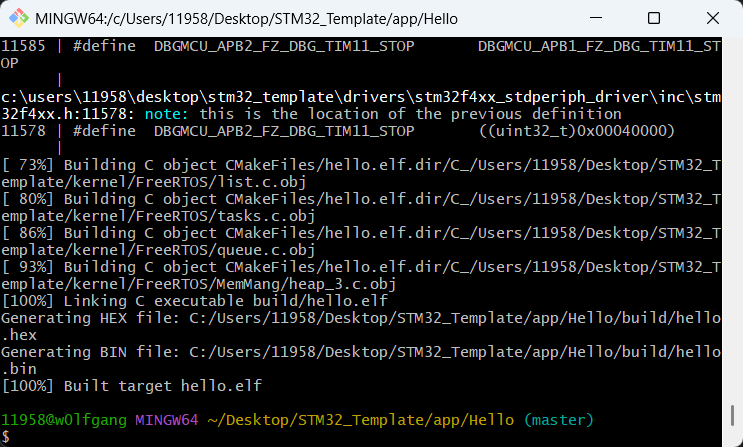Image resolution: width=743 pixels, height=447 pixels.
Task: Click the "Generating BIN file" output line
Action: coord(300,351)
